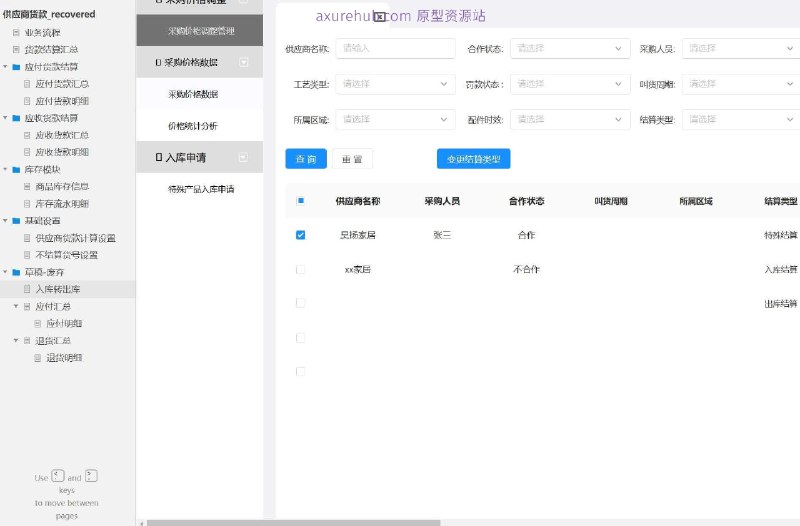Collapse the 草稿-废弃 tree arrow

pyautogui.click(x=6, y=272)
